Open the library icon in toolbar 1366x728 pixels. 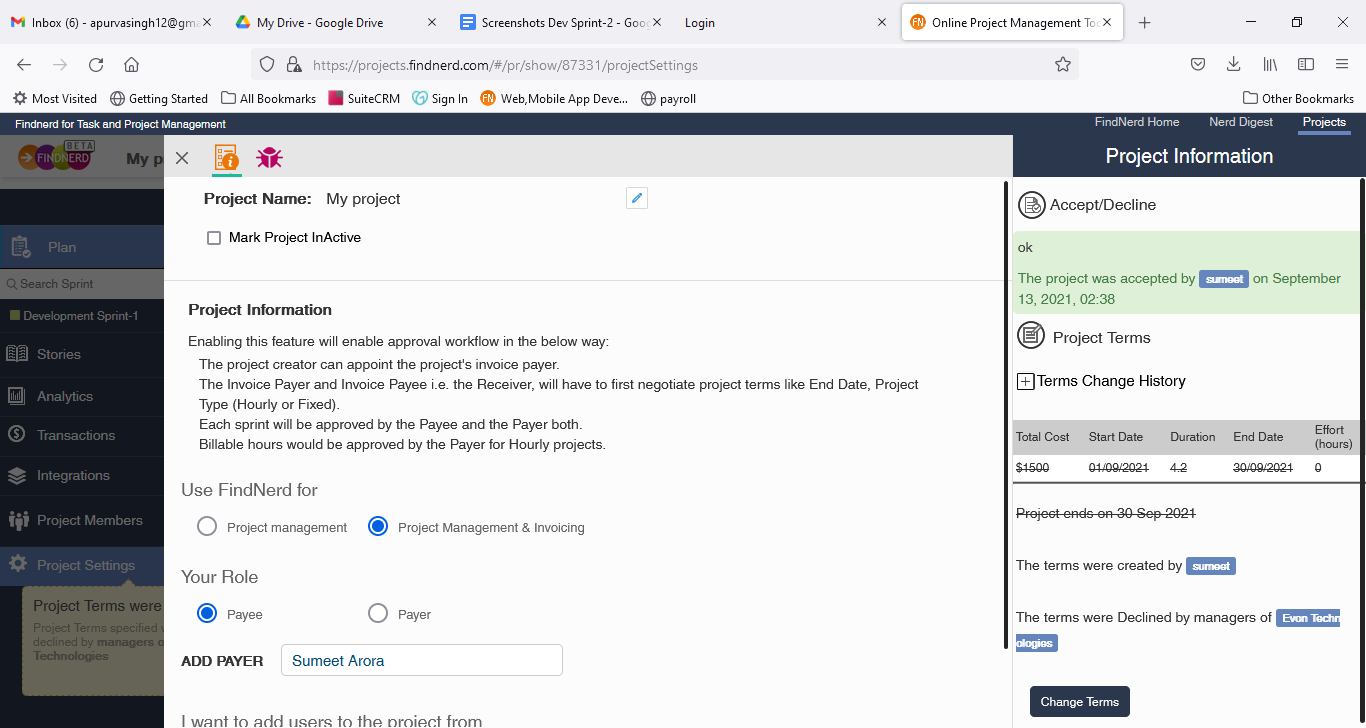[1270, 64]
